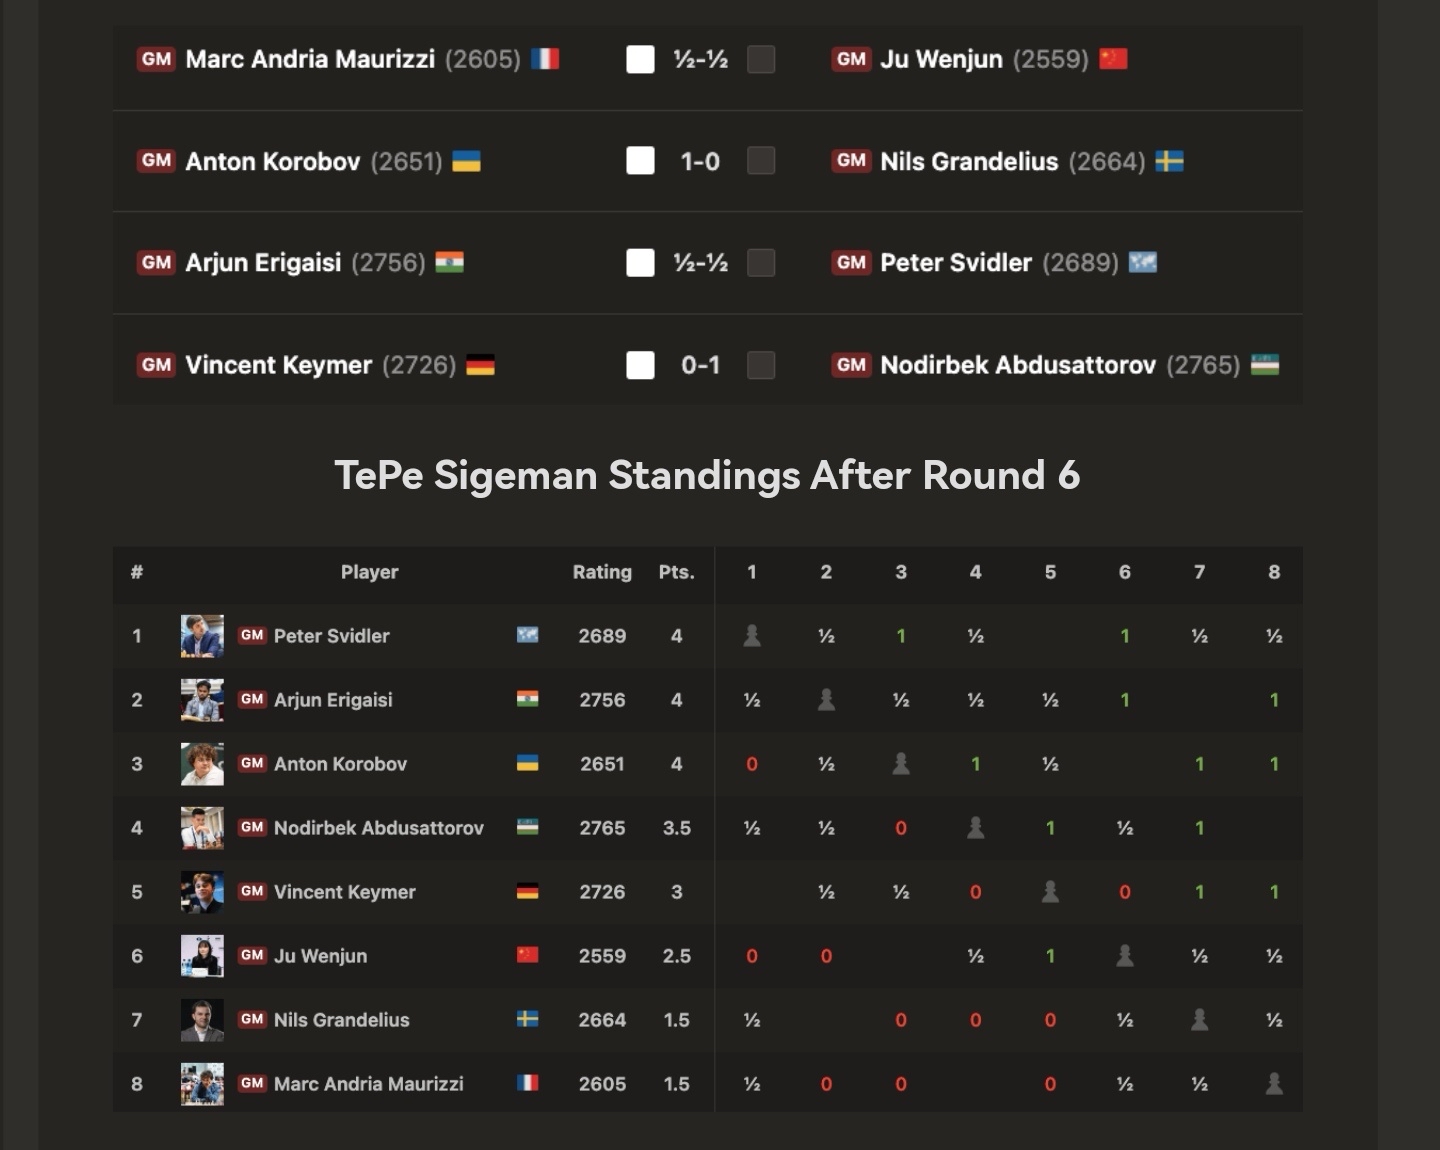The width and height of the screenshot is (1440, 1150).
Task: Open the 0-1 result of Keymer vs Abdusattorov
Action: (700, 365)
